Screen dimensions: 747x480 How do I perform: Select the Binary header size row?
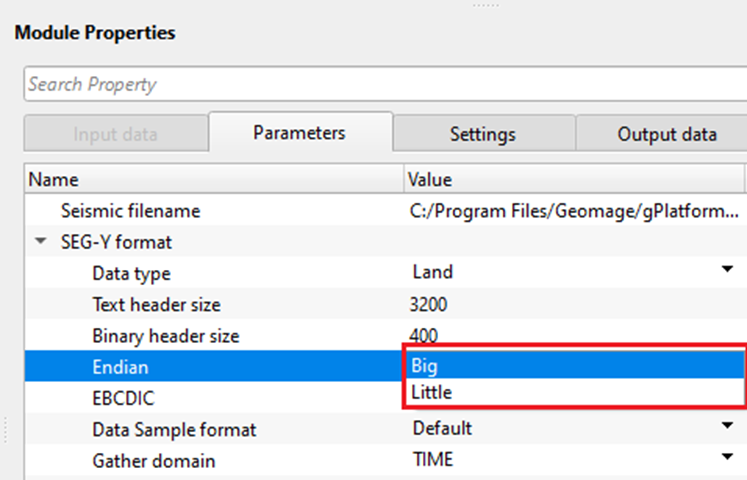click(x=165, y=335)
